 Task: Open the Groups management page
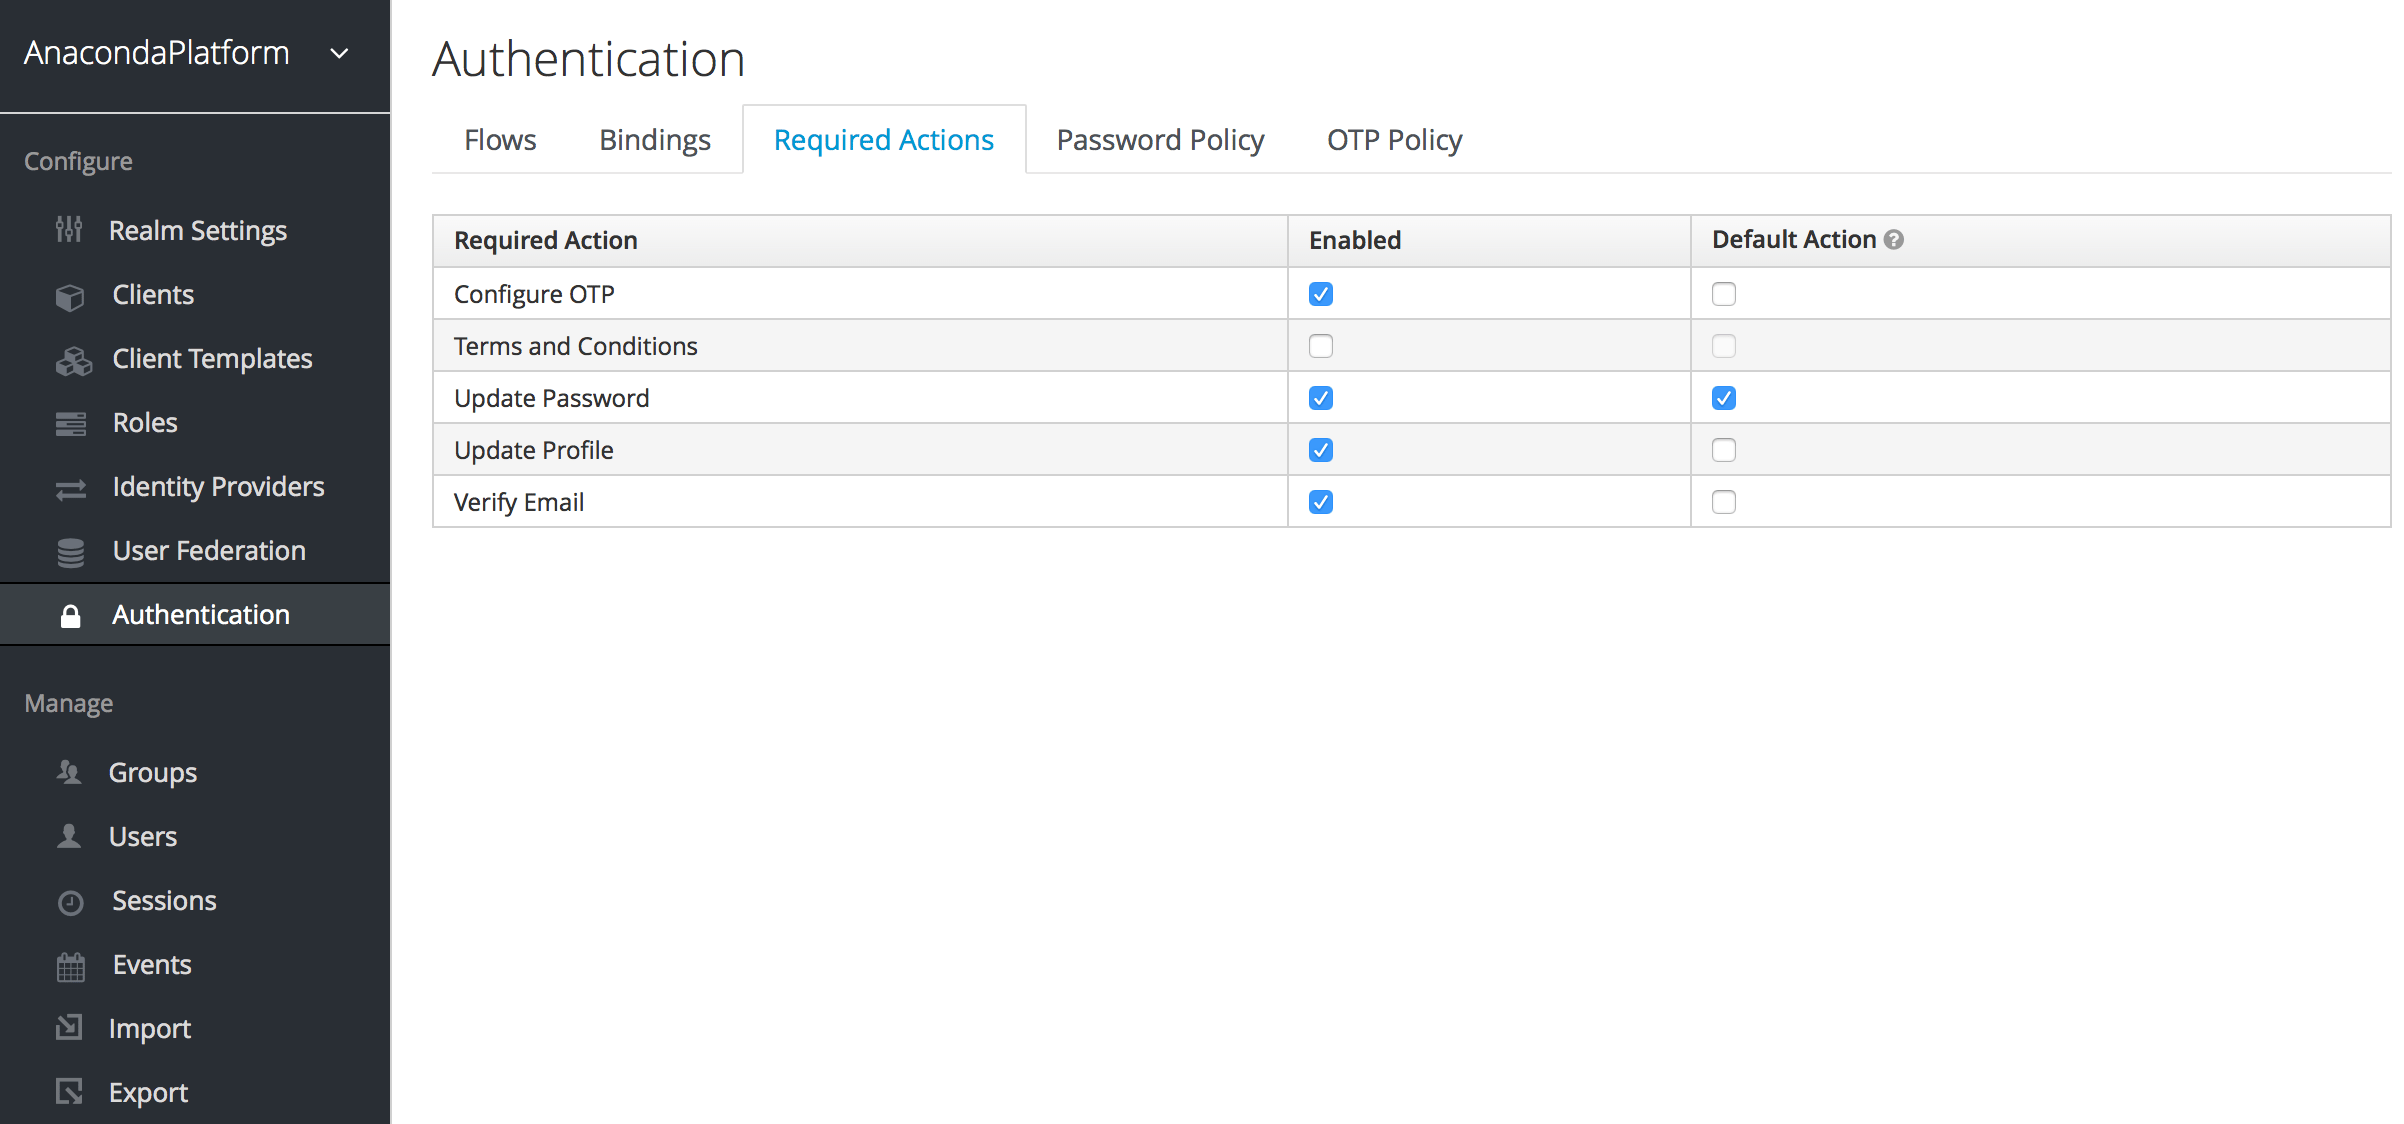pyautogui.click(x=152, y=772)
